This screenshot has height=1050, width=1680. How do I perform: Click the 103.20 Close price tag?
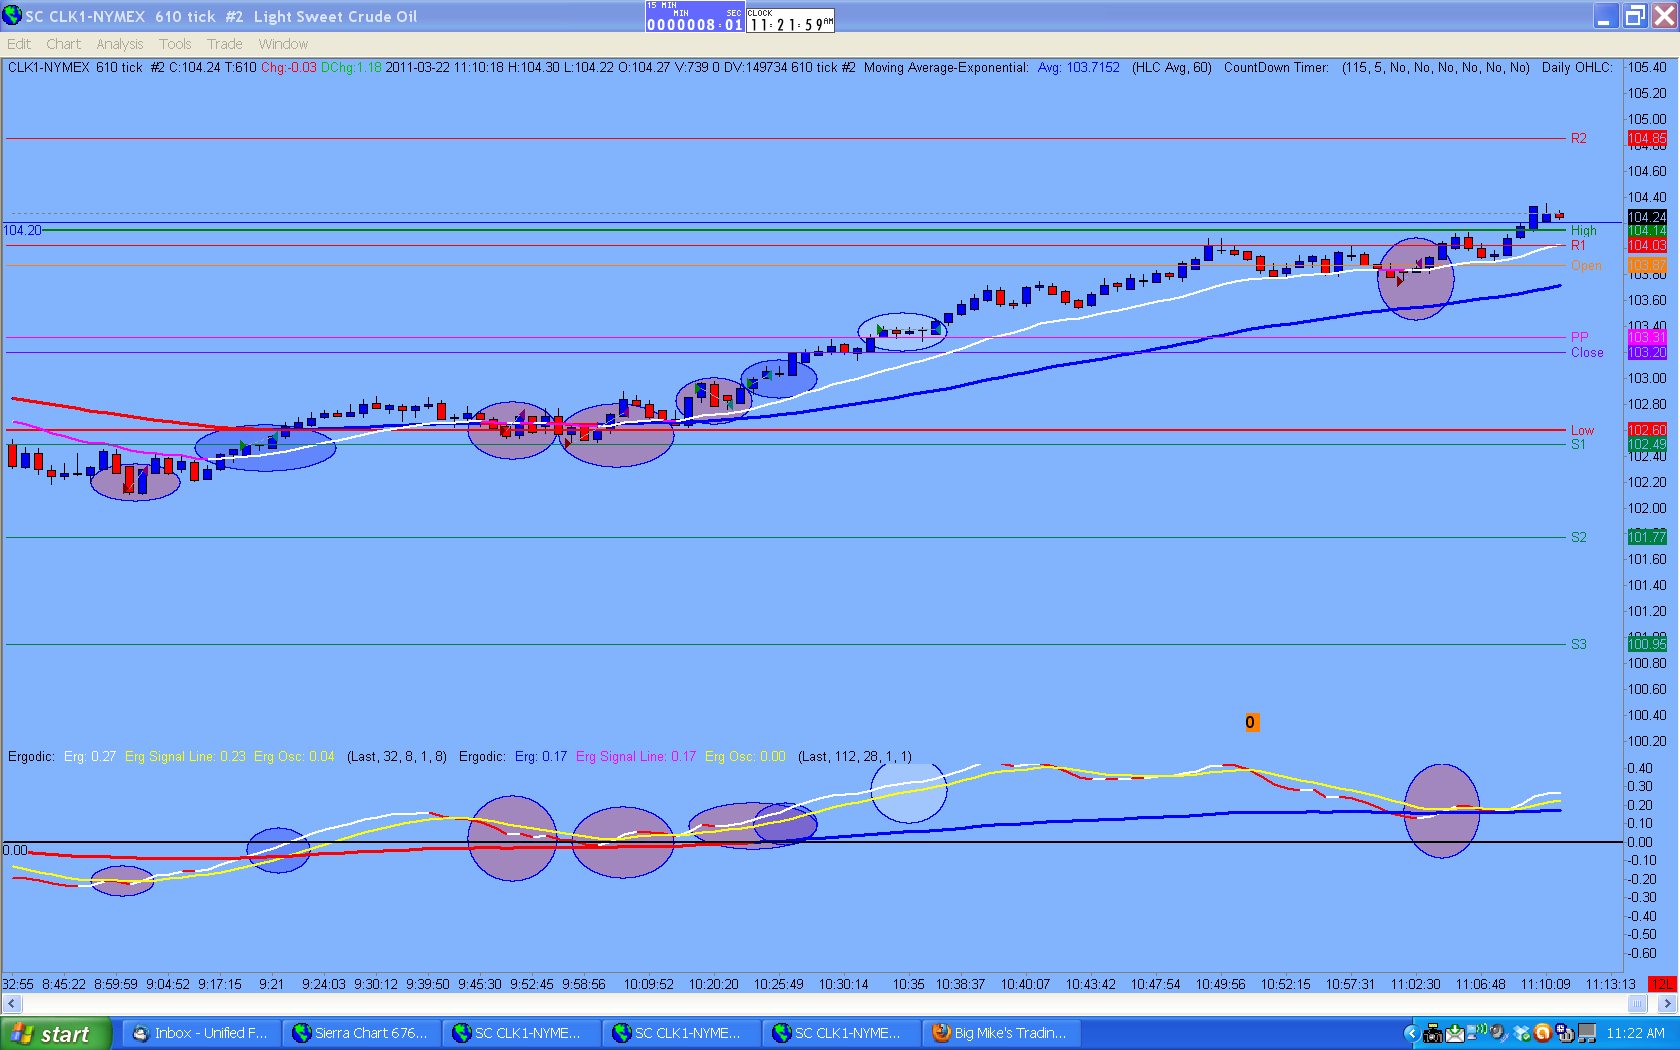[1647, 353]
